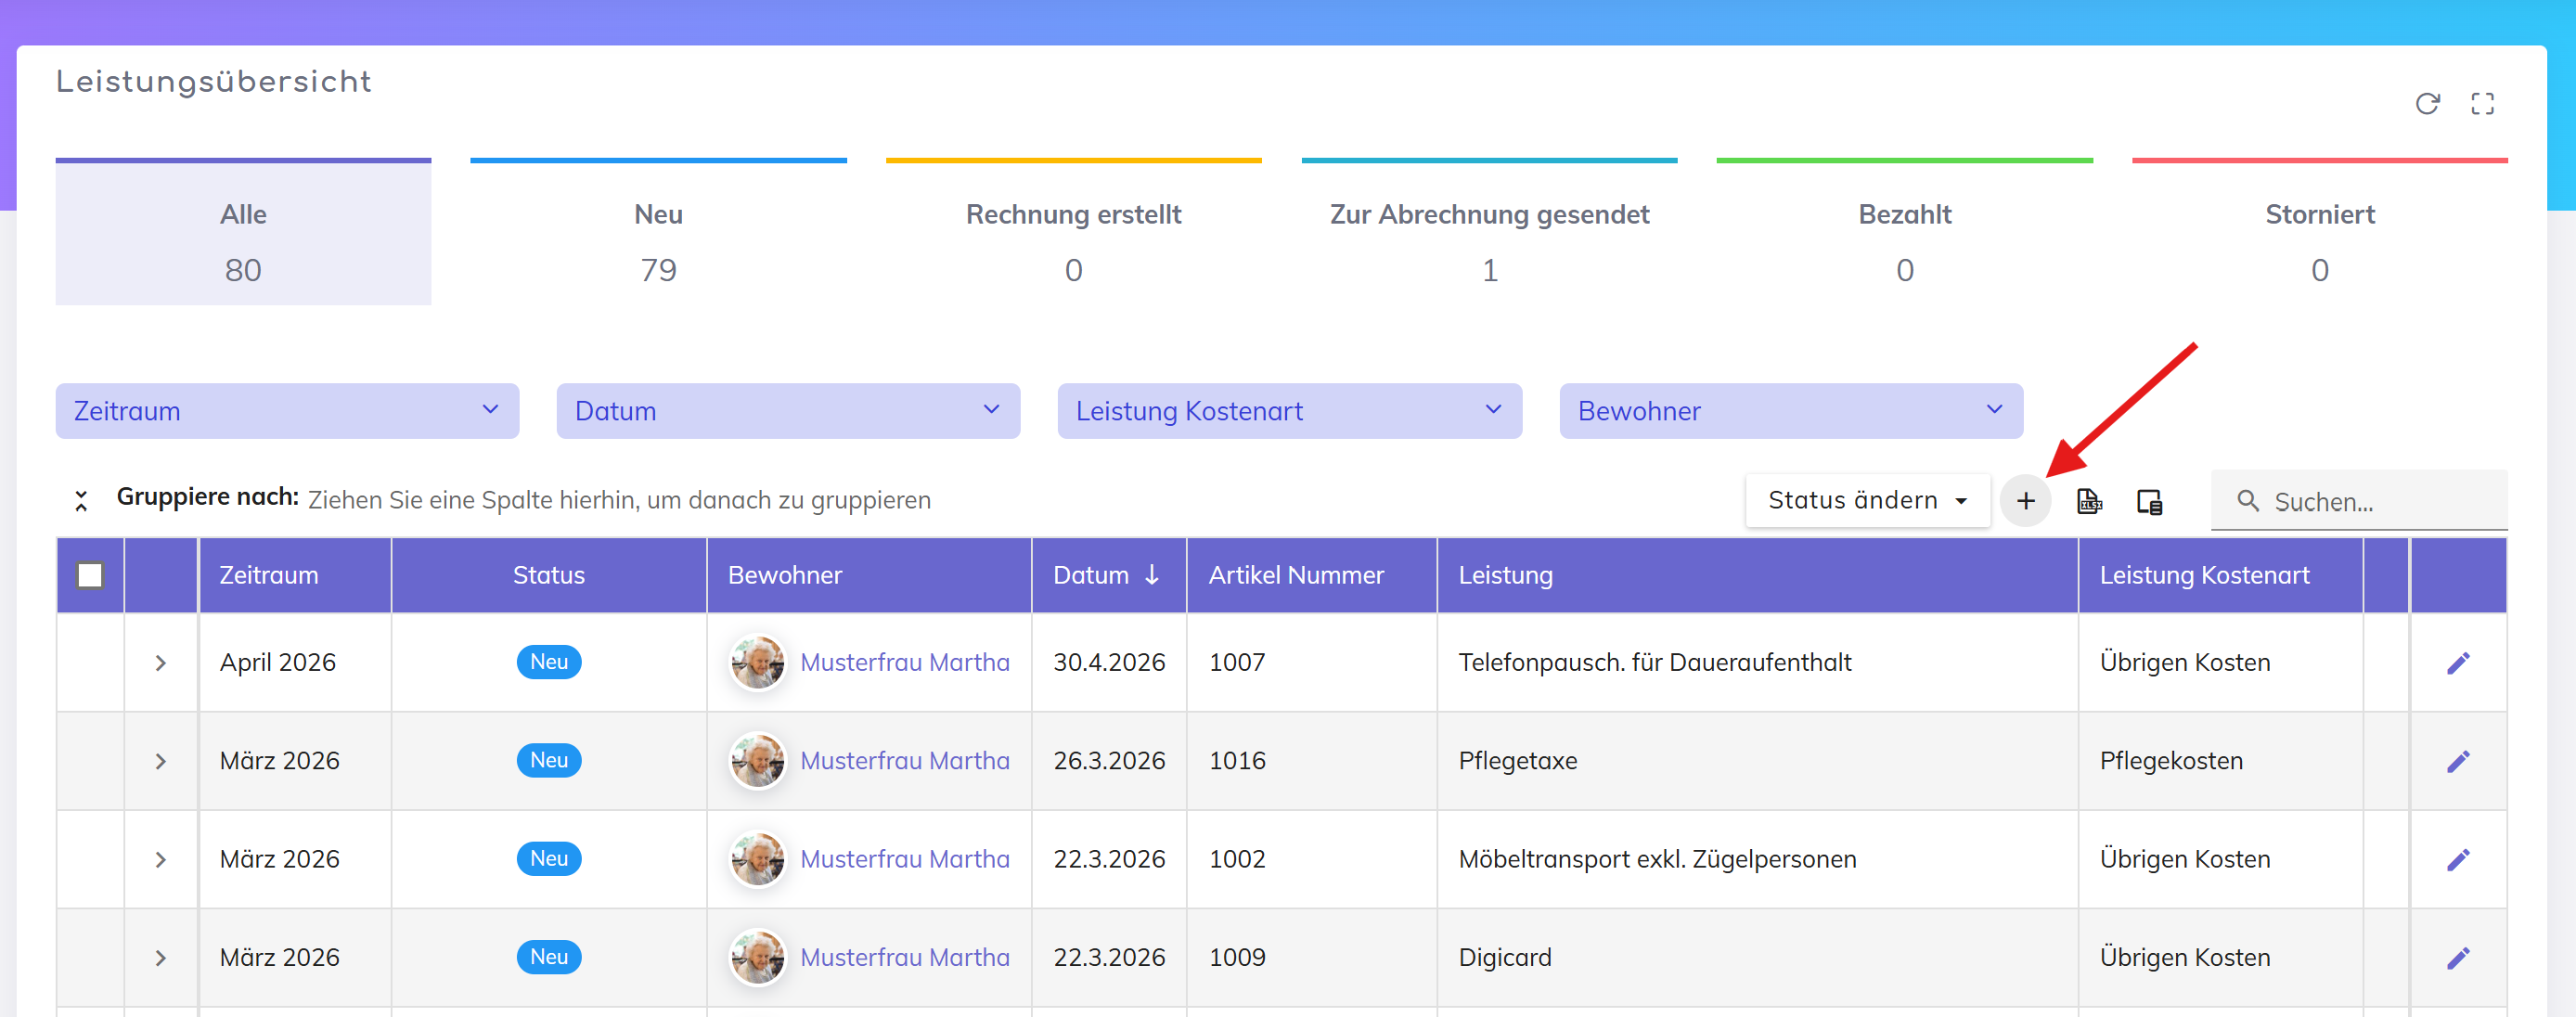Open the Status ändern menu button
Screen dimensions: 2576x1017
click(x=1866, y=500)
